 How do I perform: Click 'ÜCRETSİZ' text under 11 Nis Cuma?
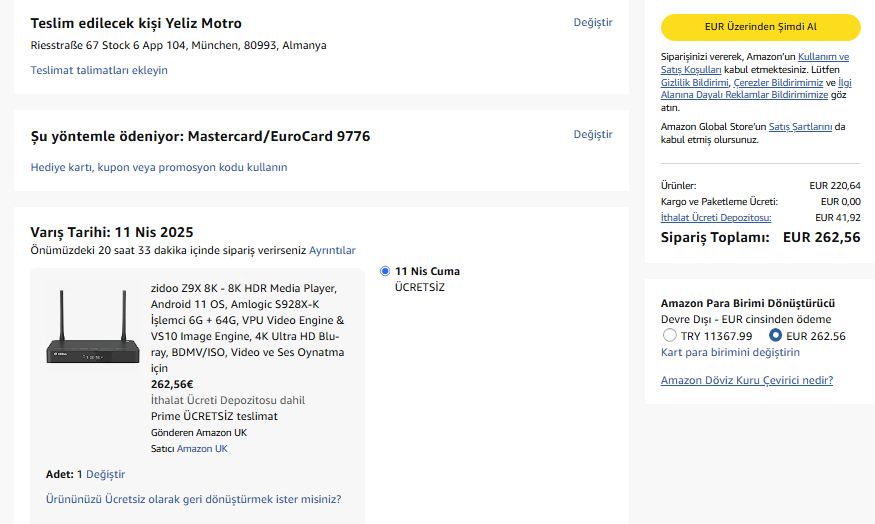tap(420, 287)
